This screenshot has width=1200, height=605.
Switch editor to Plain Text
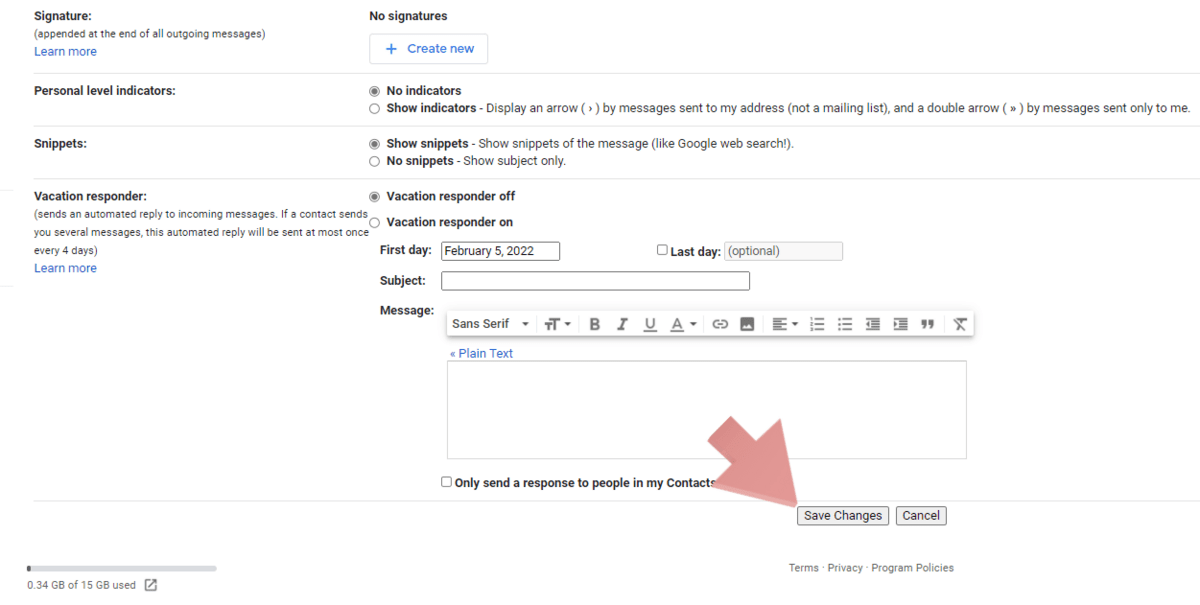pyautogui.click(x=481, y=353)
